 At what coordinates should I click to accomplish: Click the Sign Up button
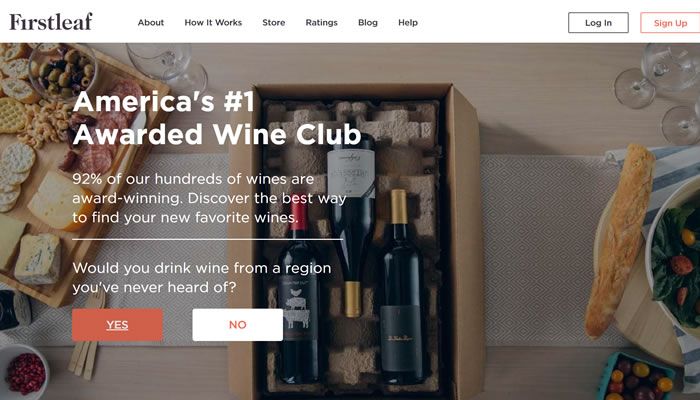tap(670, 23)
